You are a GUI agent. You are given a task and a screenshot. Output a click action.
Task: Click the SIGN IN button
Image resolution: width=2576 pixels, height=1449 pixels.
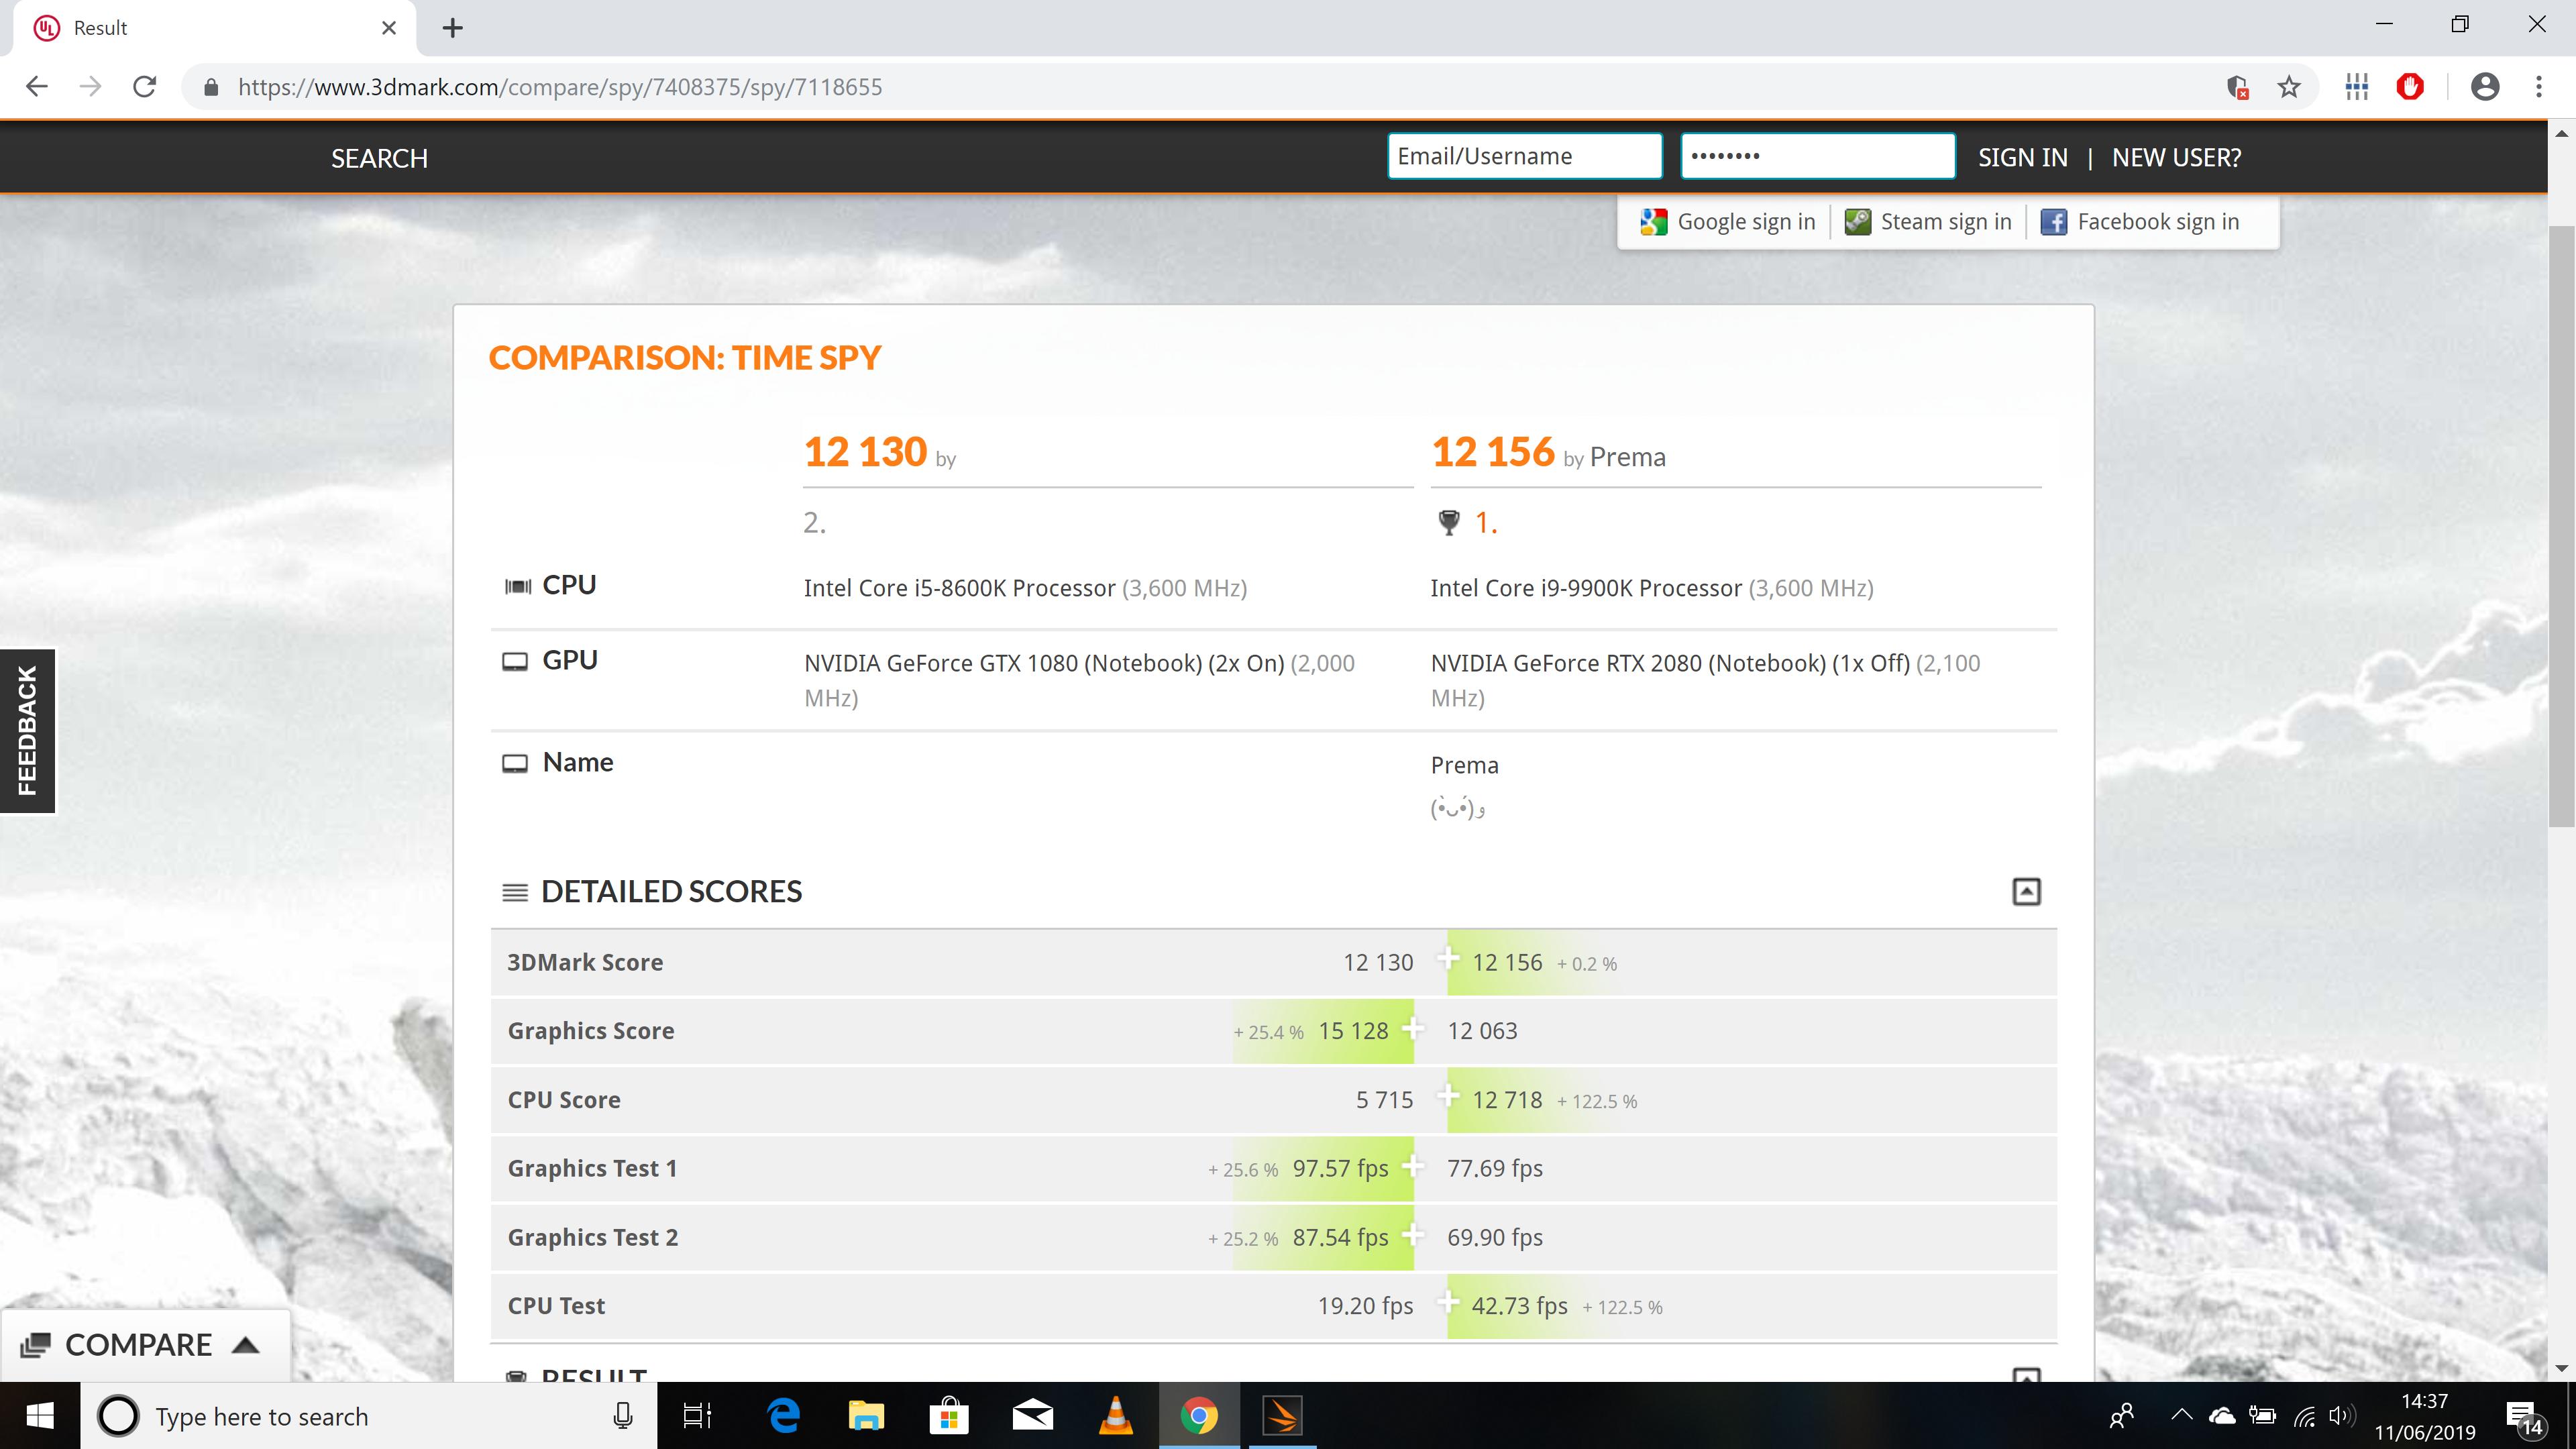pyautogui.click(x=2022, y=157)
